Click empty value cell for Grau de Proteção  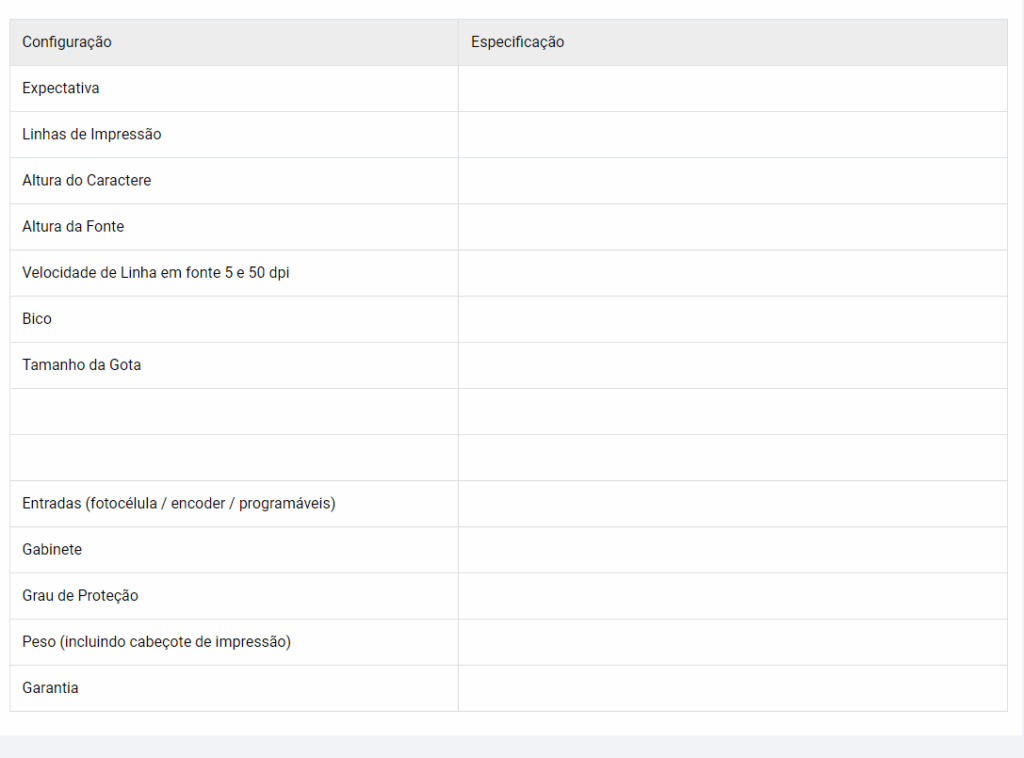coord(732,596)
